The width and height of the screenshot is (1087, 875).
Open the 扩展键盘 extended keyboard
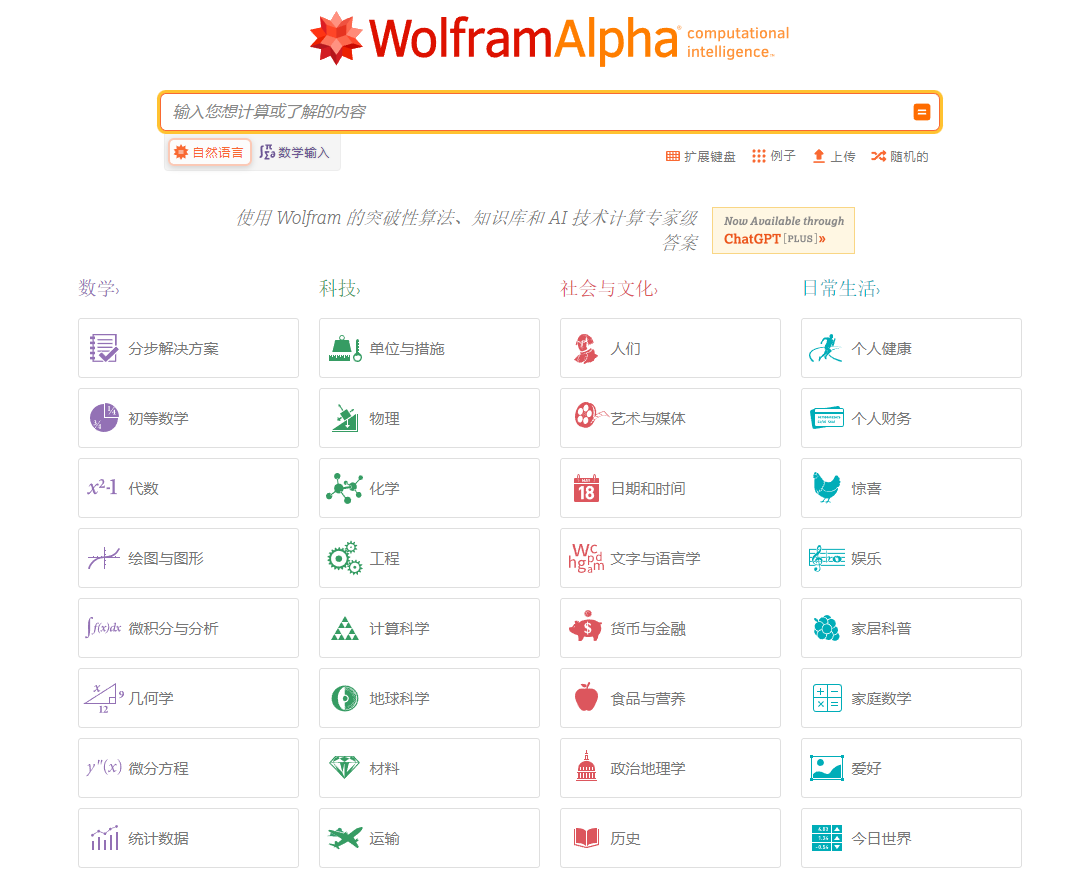tap(700, 156)
